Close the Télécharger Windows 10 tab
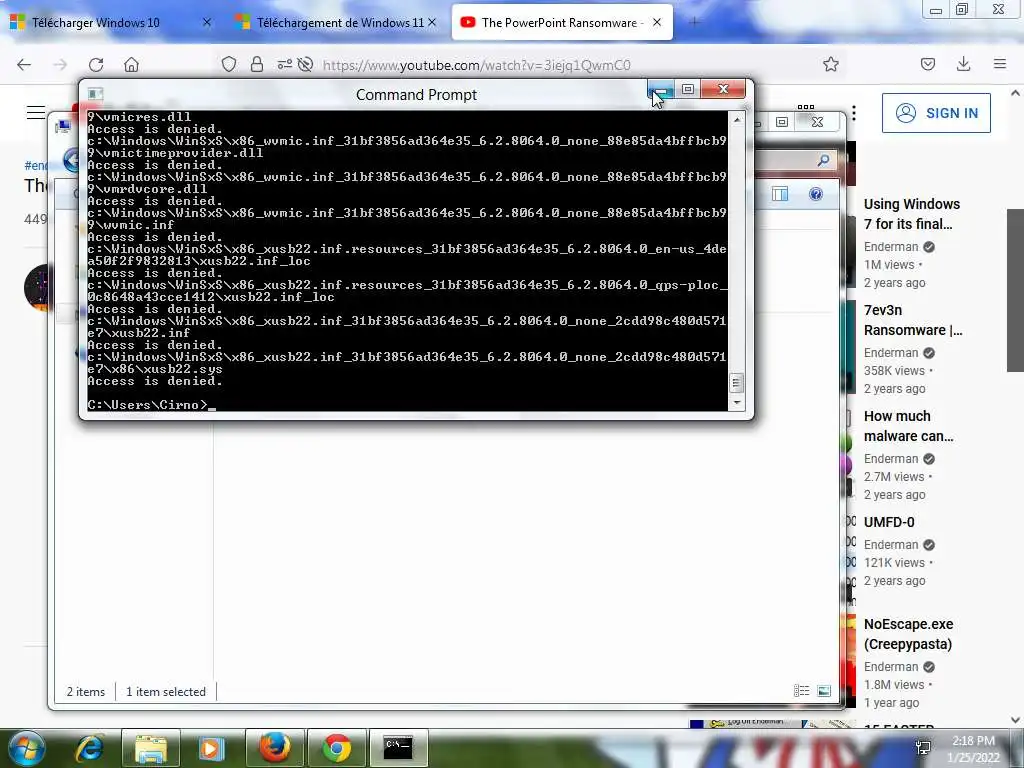1024x768 pixels. [x=207, y=23]
